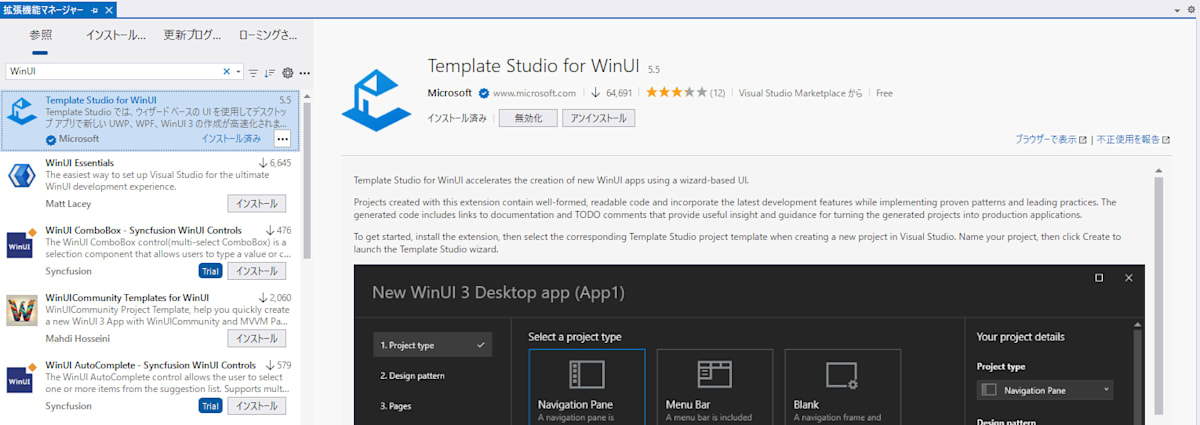Open the sort order icon in extension toolbar
Screen dimensions: 1200x425
tap(270, 72)
